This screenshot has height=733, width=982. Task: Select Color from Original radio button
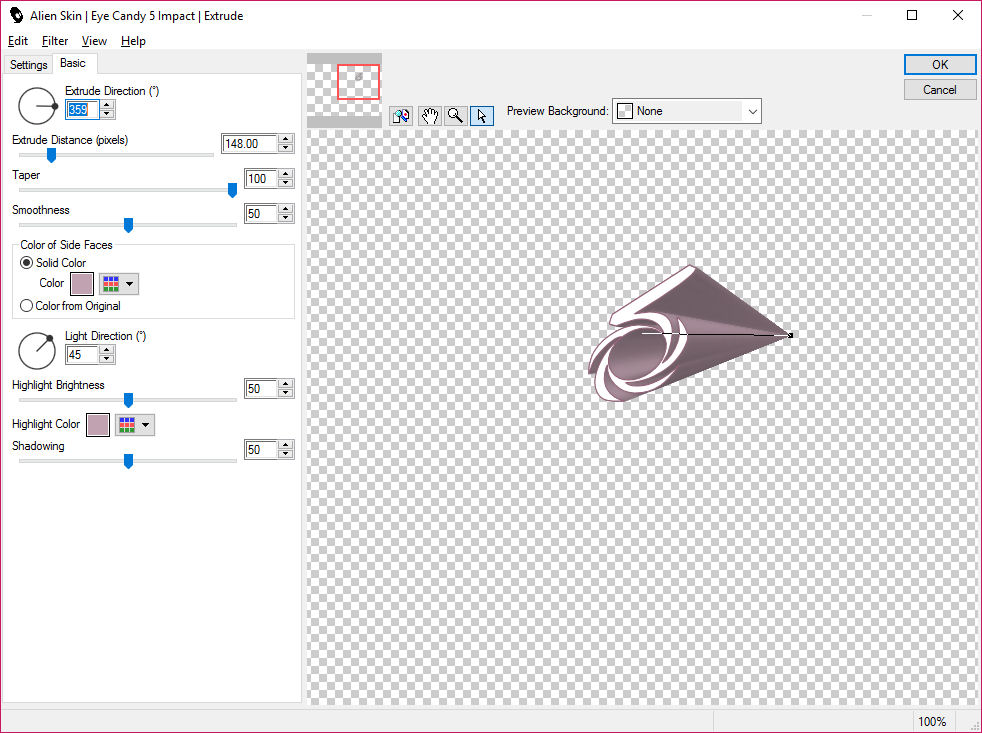pos(26,306)
